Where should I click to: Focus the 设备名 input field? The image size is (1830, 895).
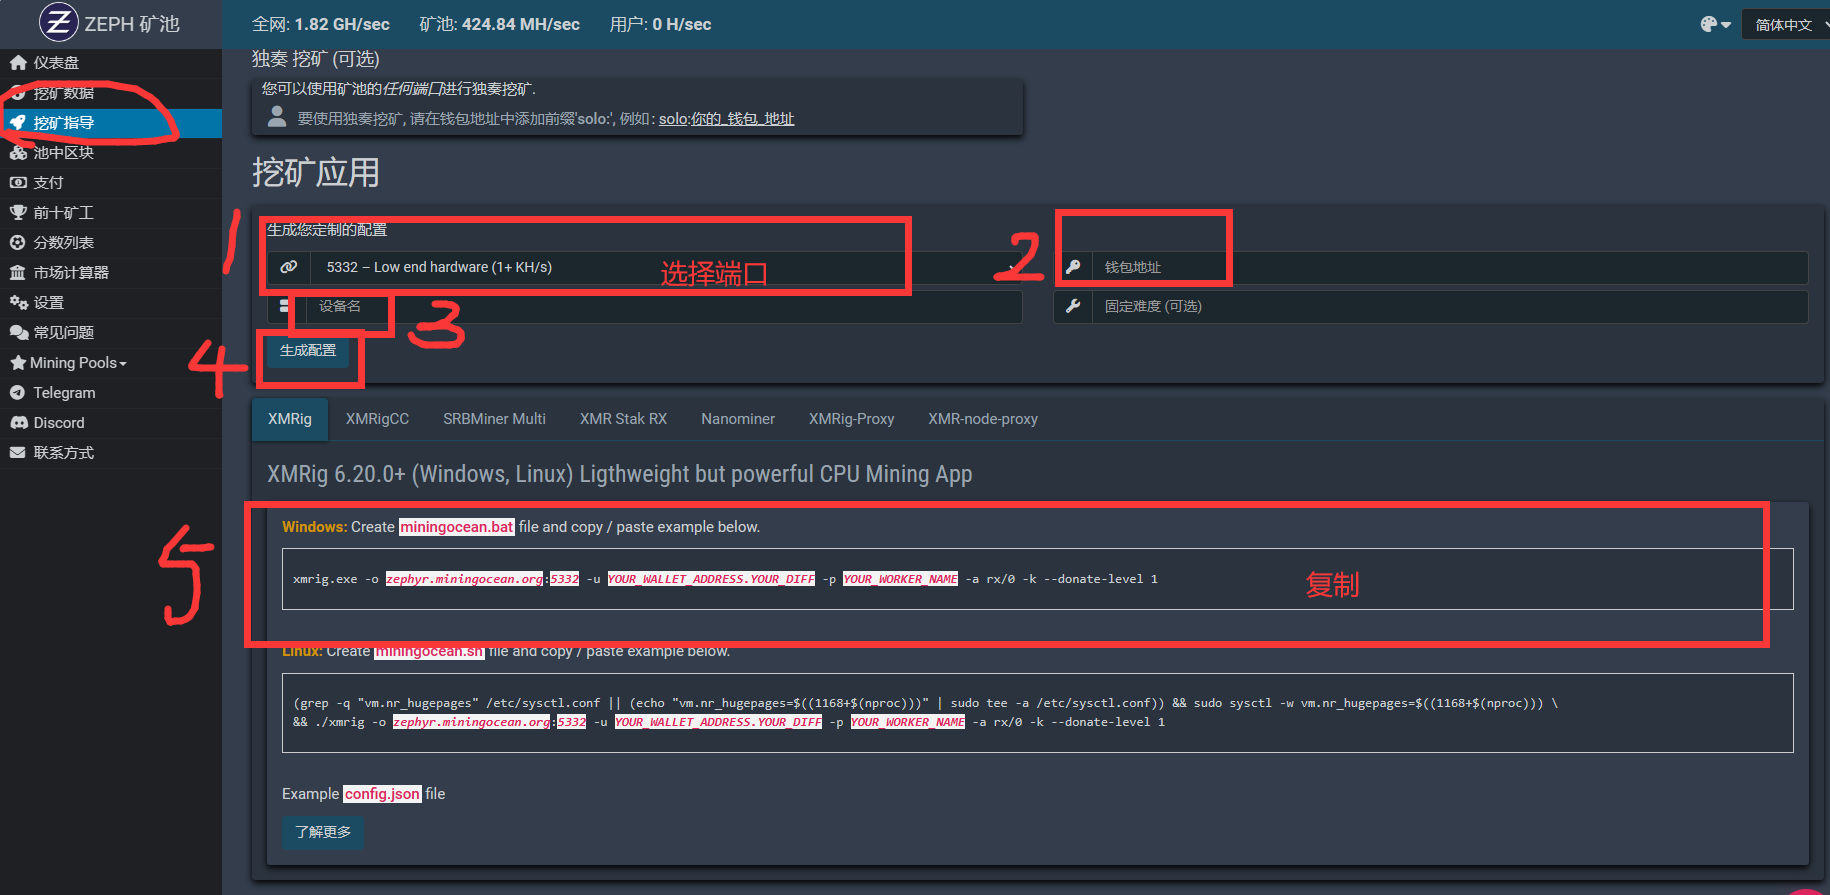coord(664,306)
